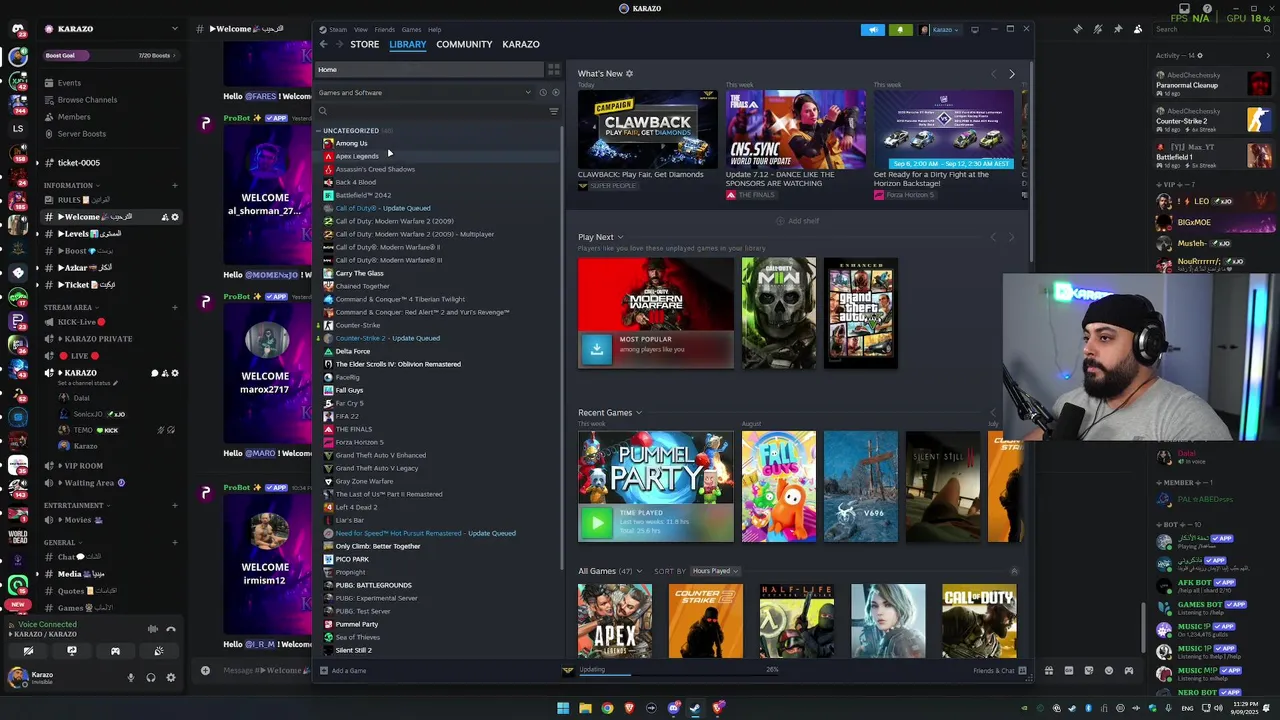
Task: Open Steam Big Picture mode icon
Action: click(x=975, y=30)
